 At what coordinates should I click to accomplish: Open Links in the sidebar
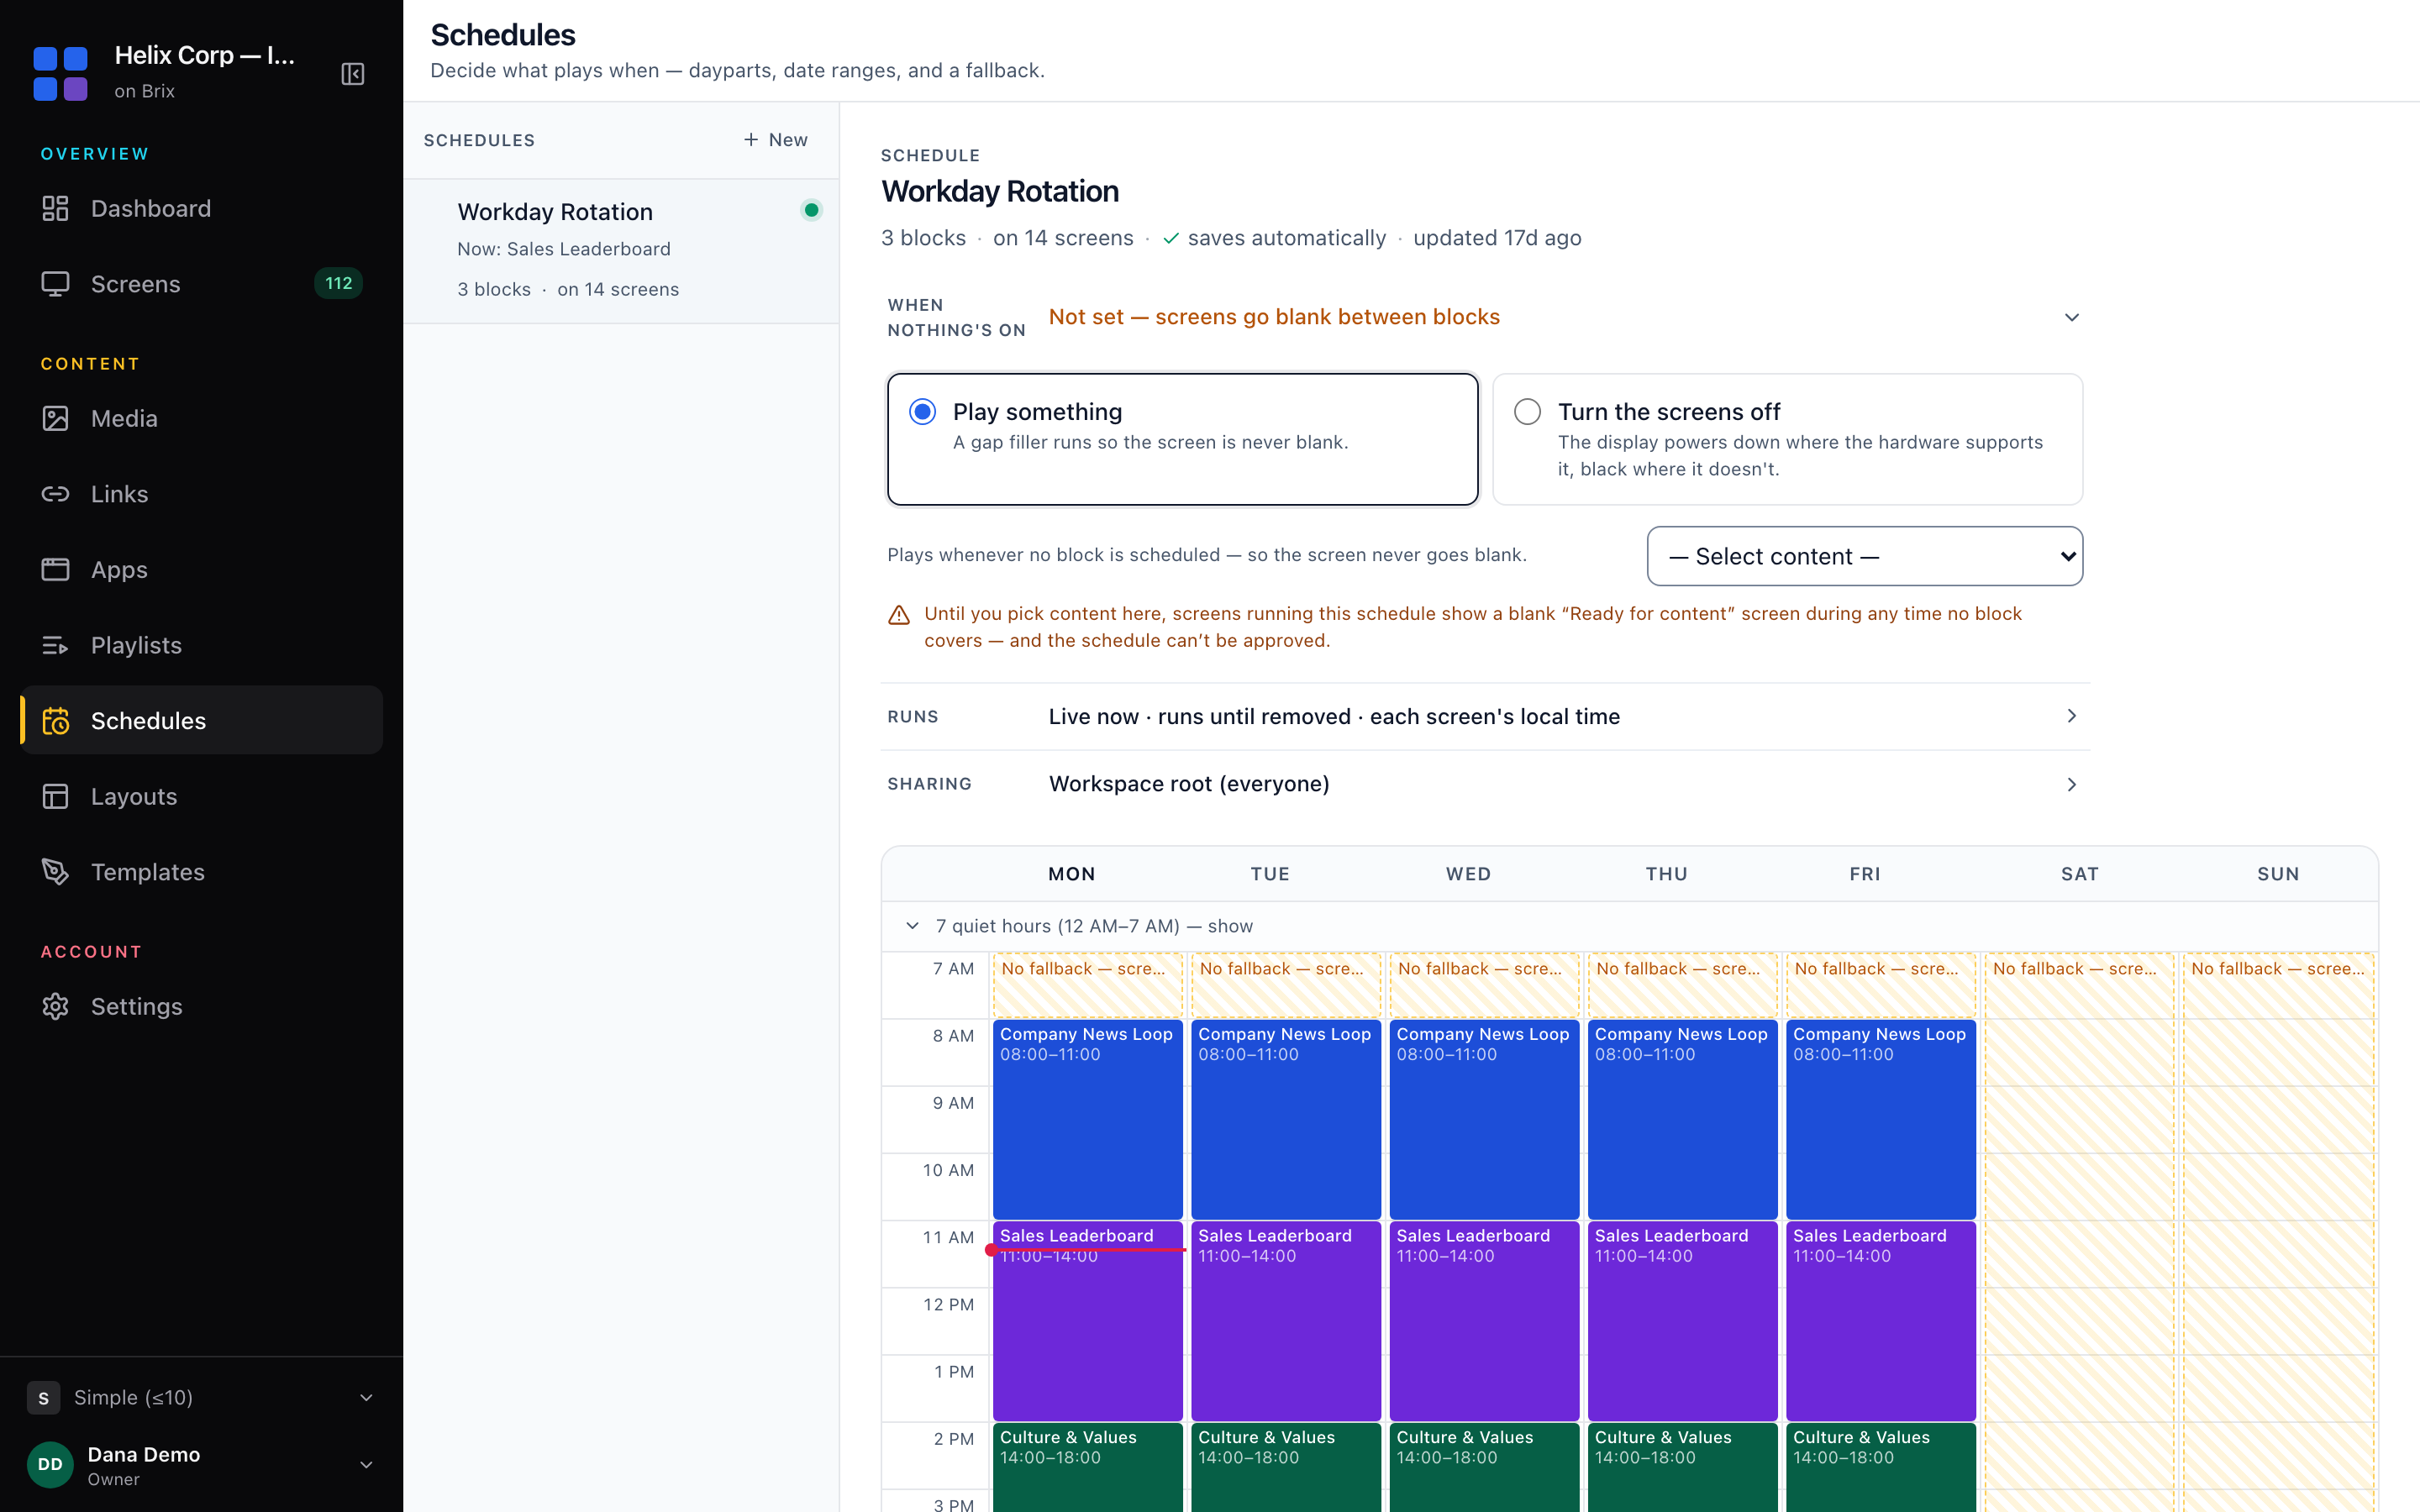(x=201, y=494)
